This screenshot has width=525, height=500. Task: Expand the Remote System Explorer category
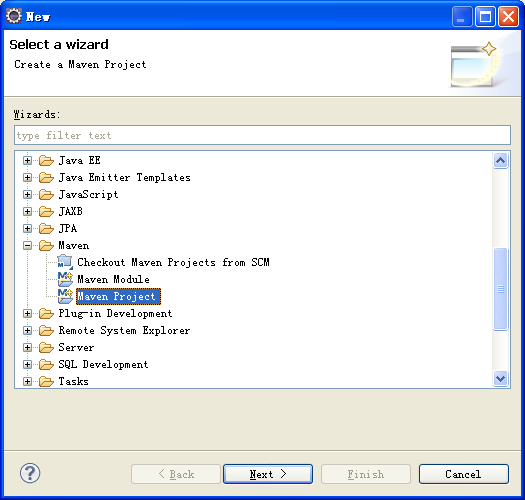click(x=27, y=331)
